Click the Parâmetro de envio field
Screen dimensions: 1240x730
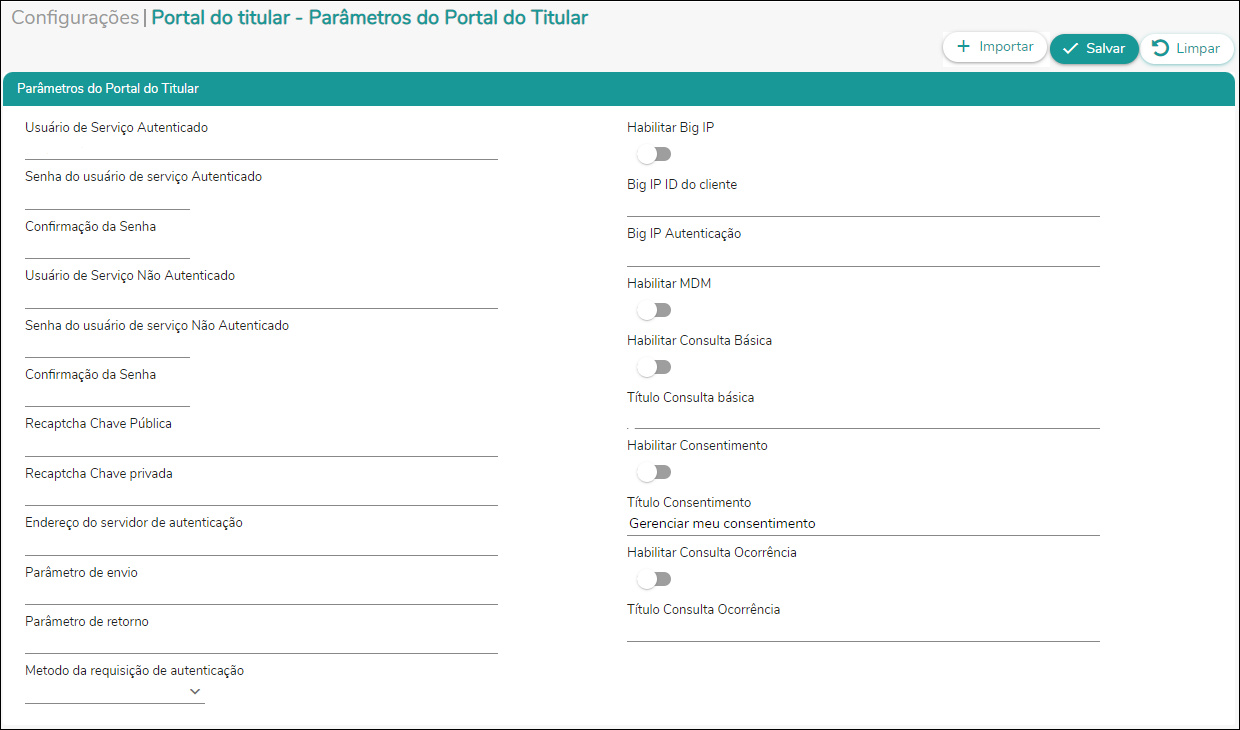point(261,593)
